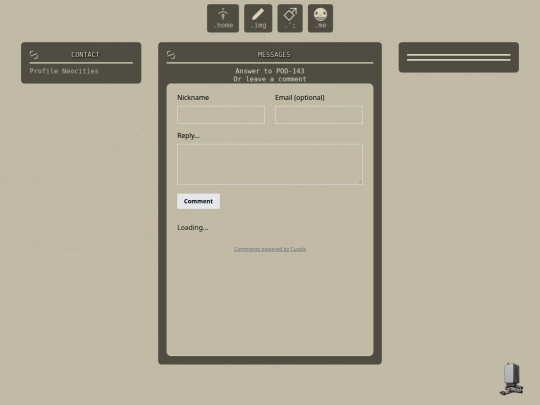
Task: Click the Email (optional) label
Action: (x=300, y=97)
